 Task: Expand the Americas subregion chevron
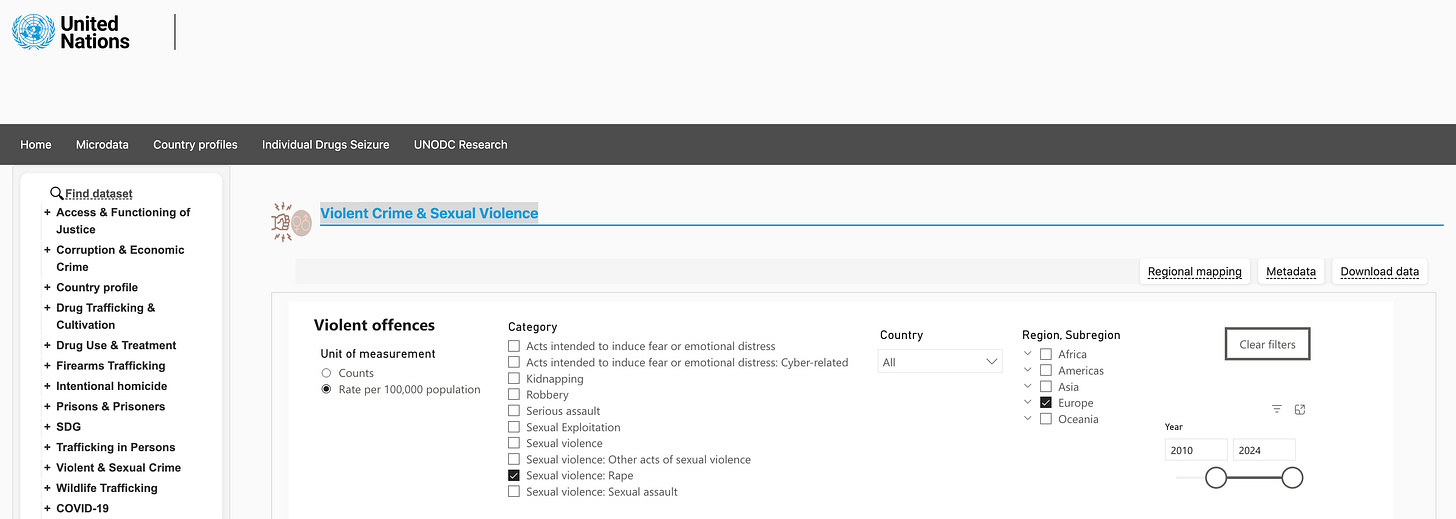click(1028, 370)
